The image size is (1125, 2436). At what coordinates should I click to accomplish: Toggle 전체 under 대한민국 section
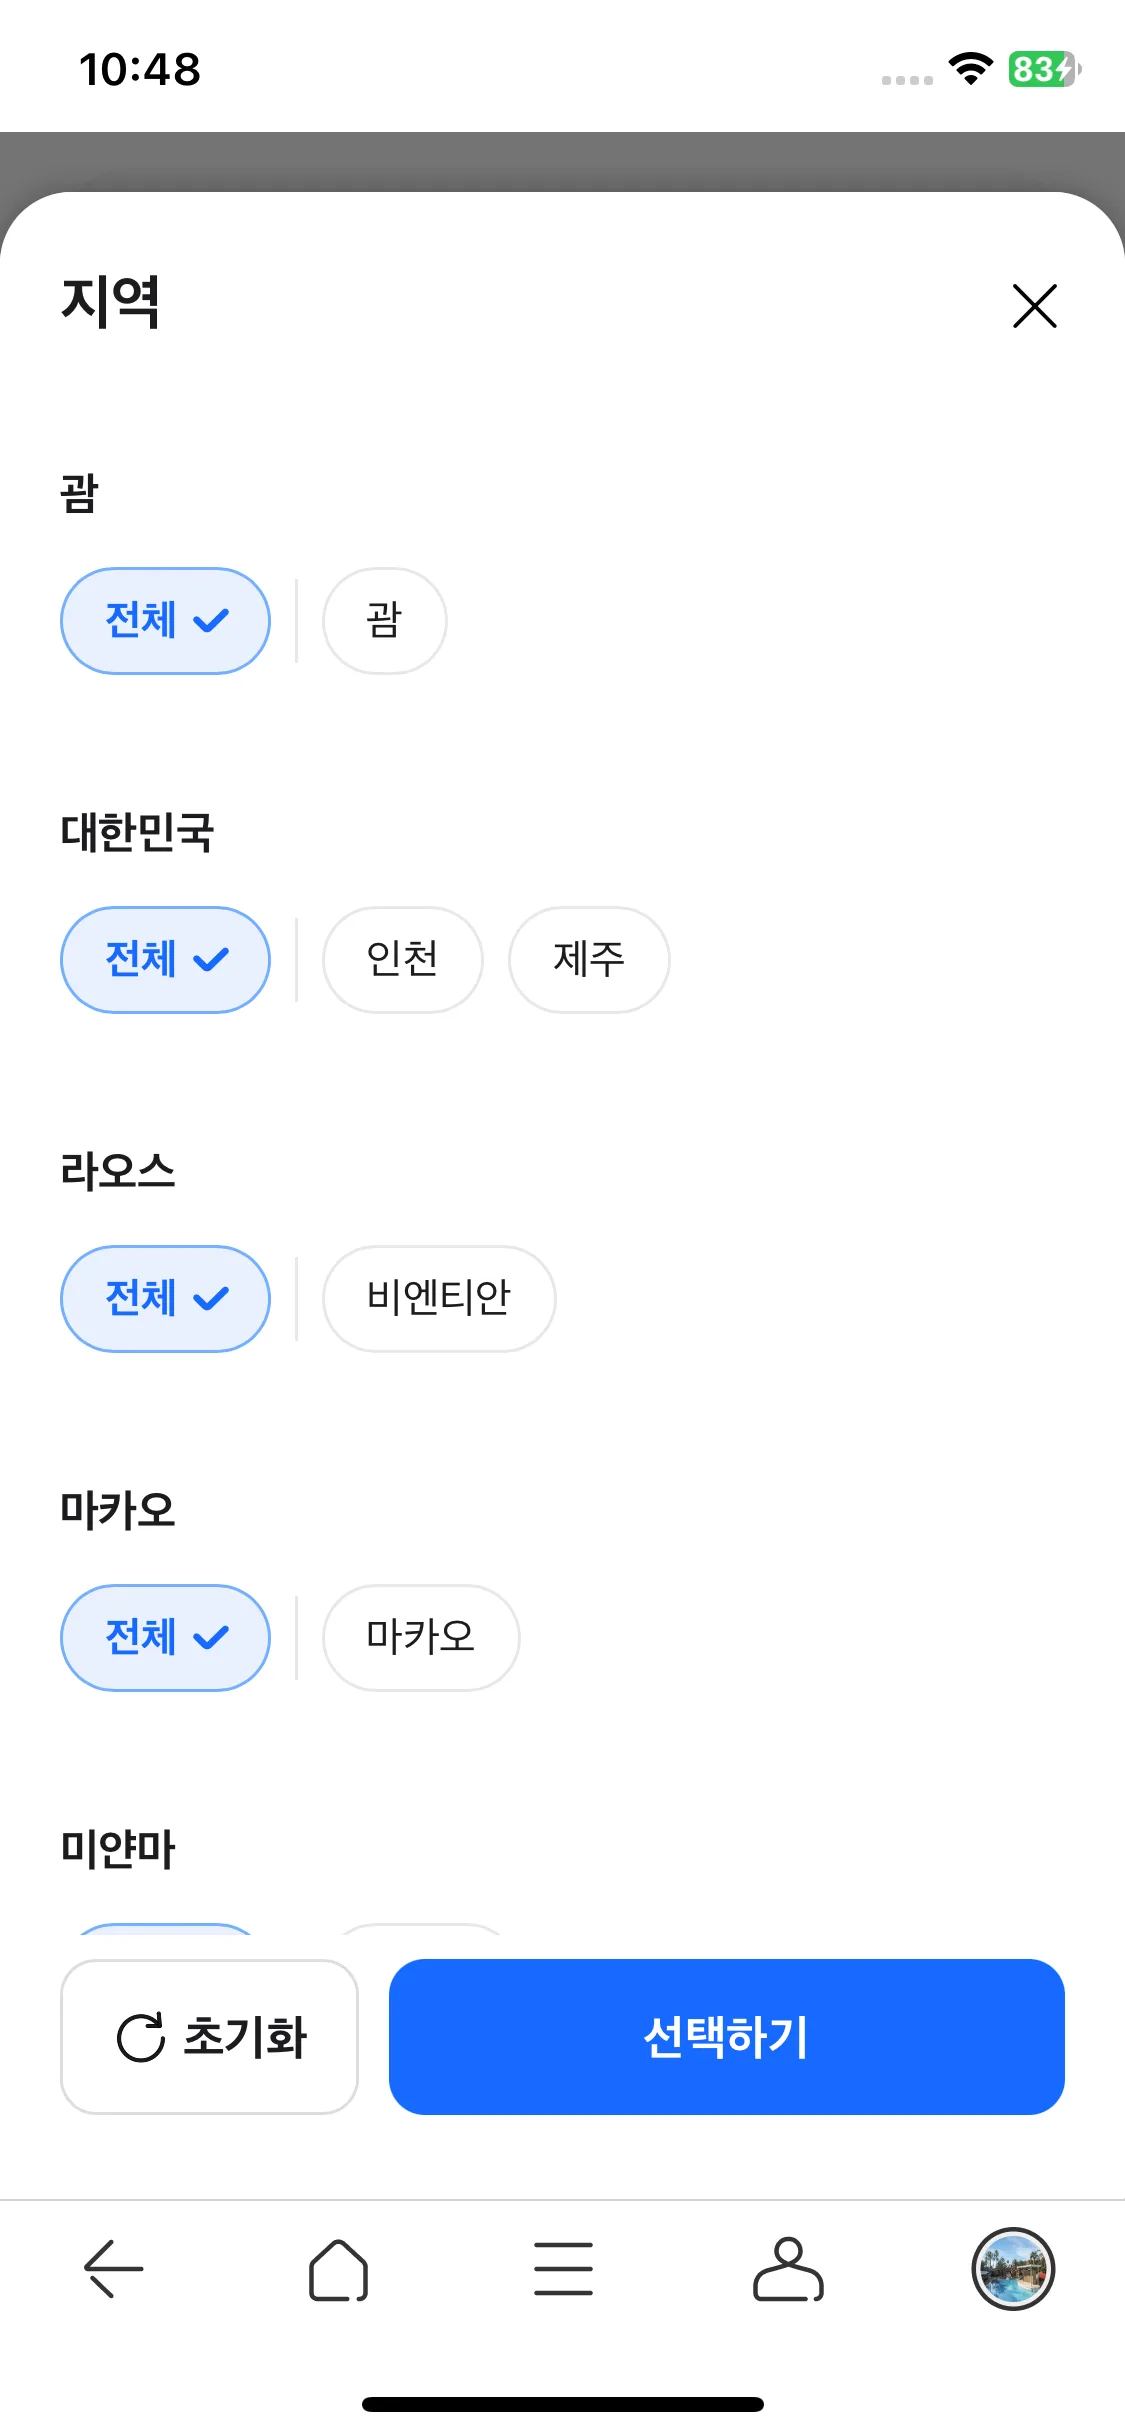pos(166,960)
